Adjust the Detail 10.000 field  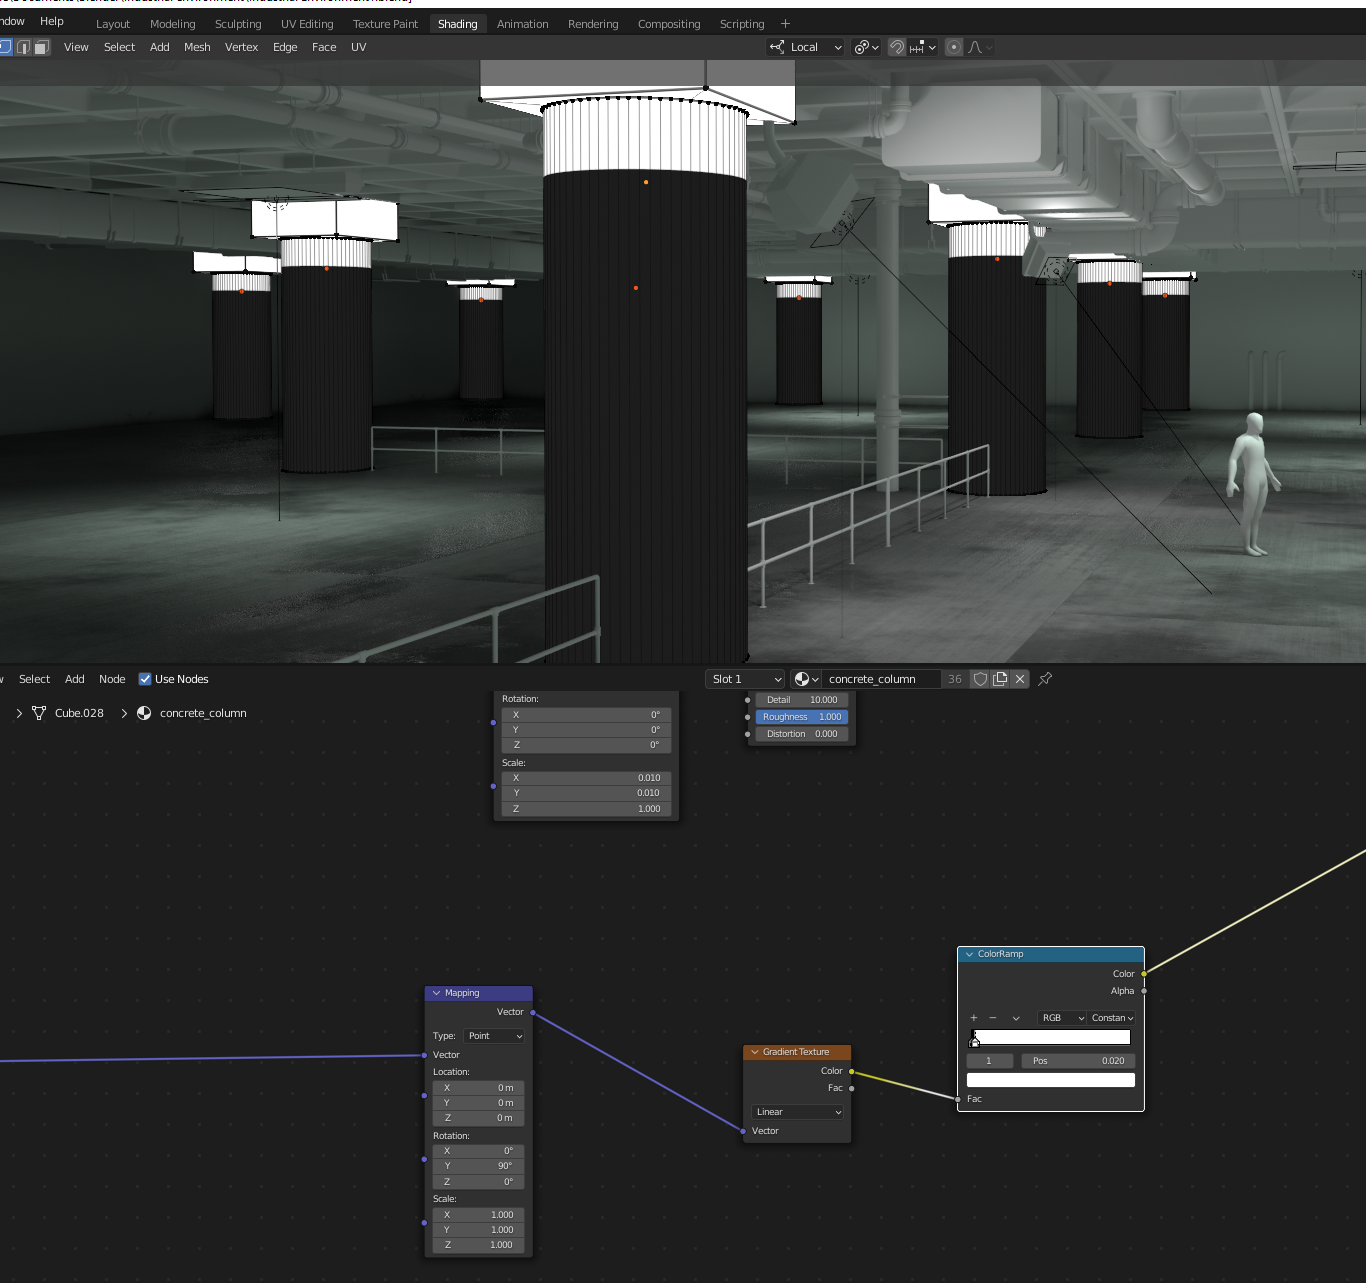[802, 700]
